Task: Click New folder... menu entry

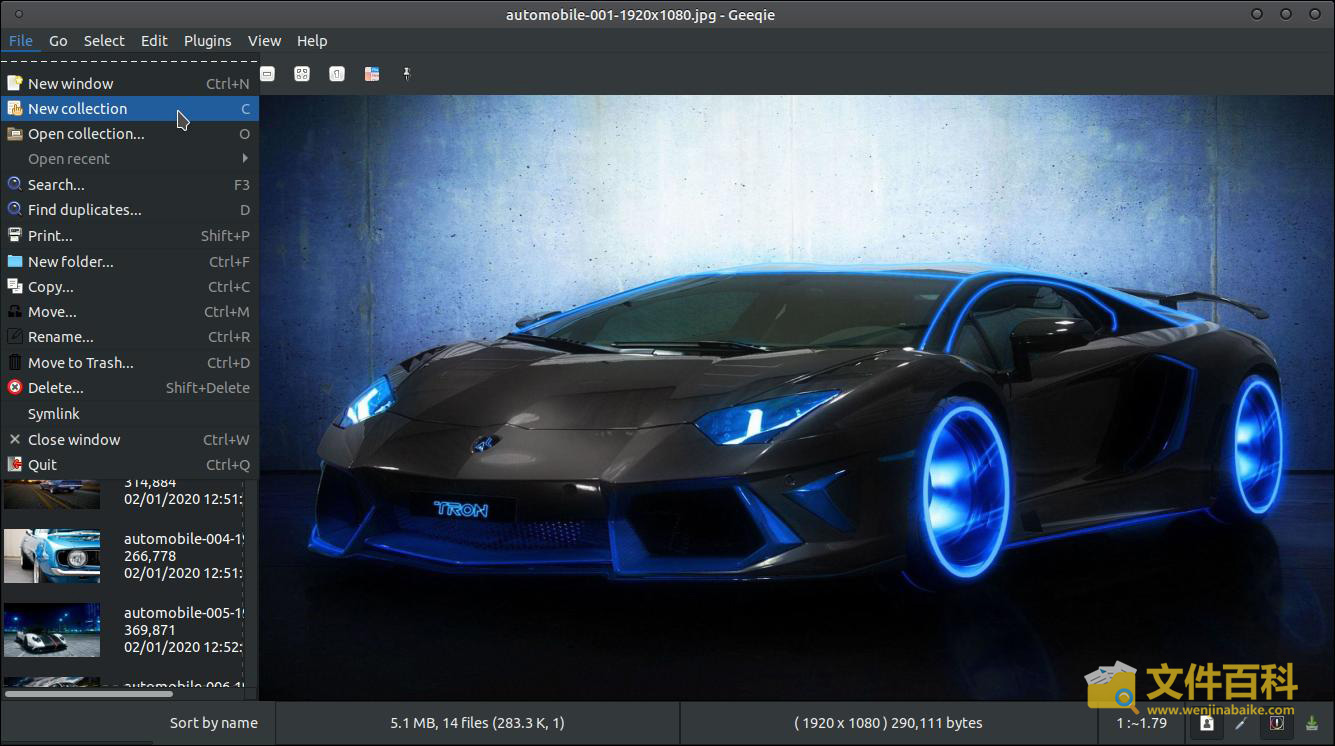Action: [129, 262]
